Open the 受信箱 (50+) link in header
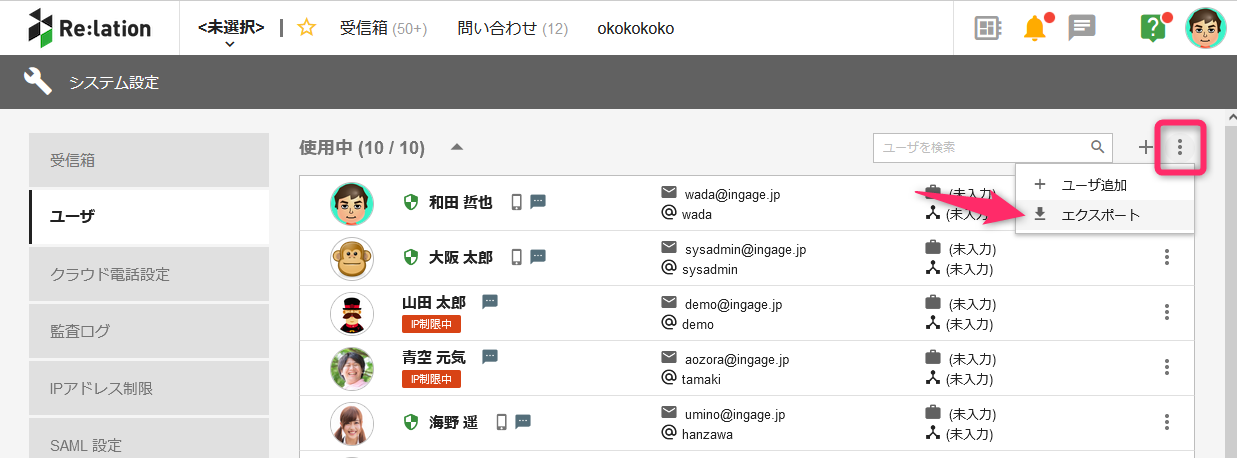 (383, 28)
